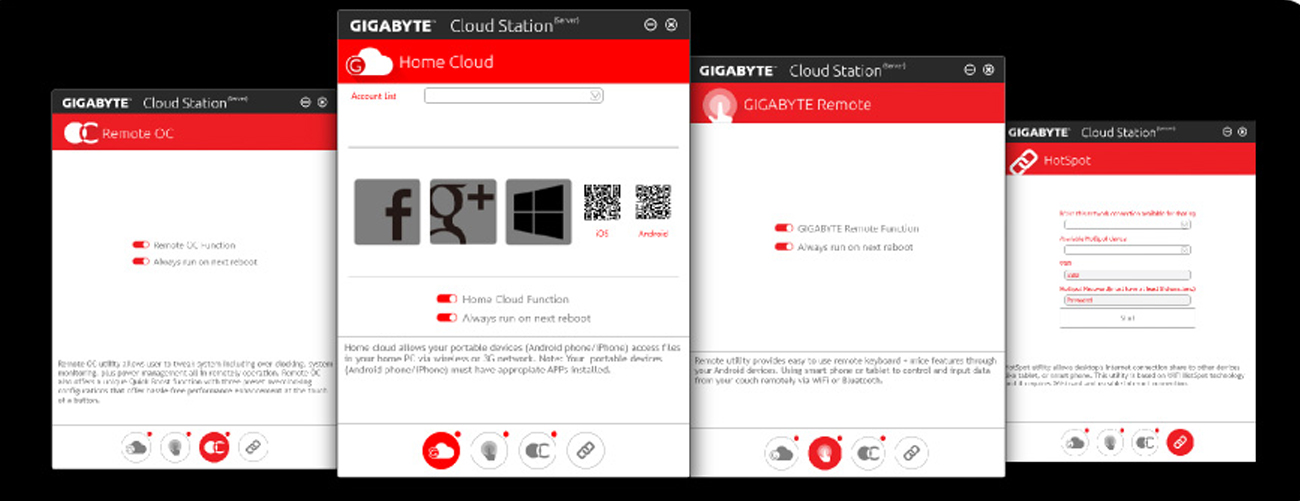Click the active Home Cloud icon in Home Cloud window

click(x=441, y=451)
